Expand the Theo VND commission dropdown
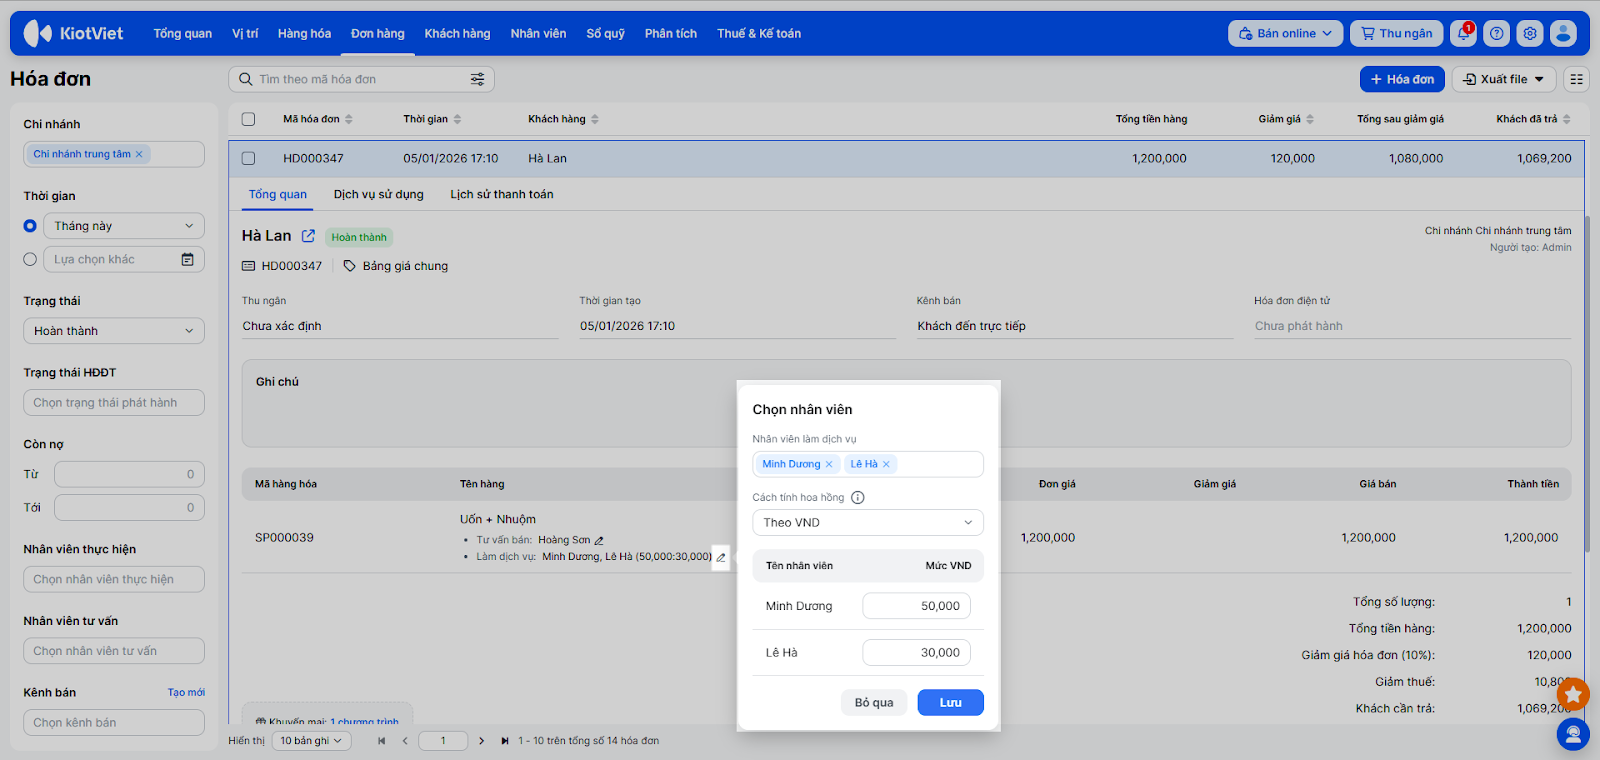Screen dimensions: 1600x760 tap(867, 523)
